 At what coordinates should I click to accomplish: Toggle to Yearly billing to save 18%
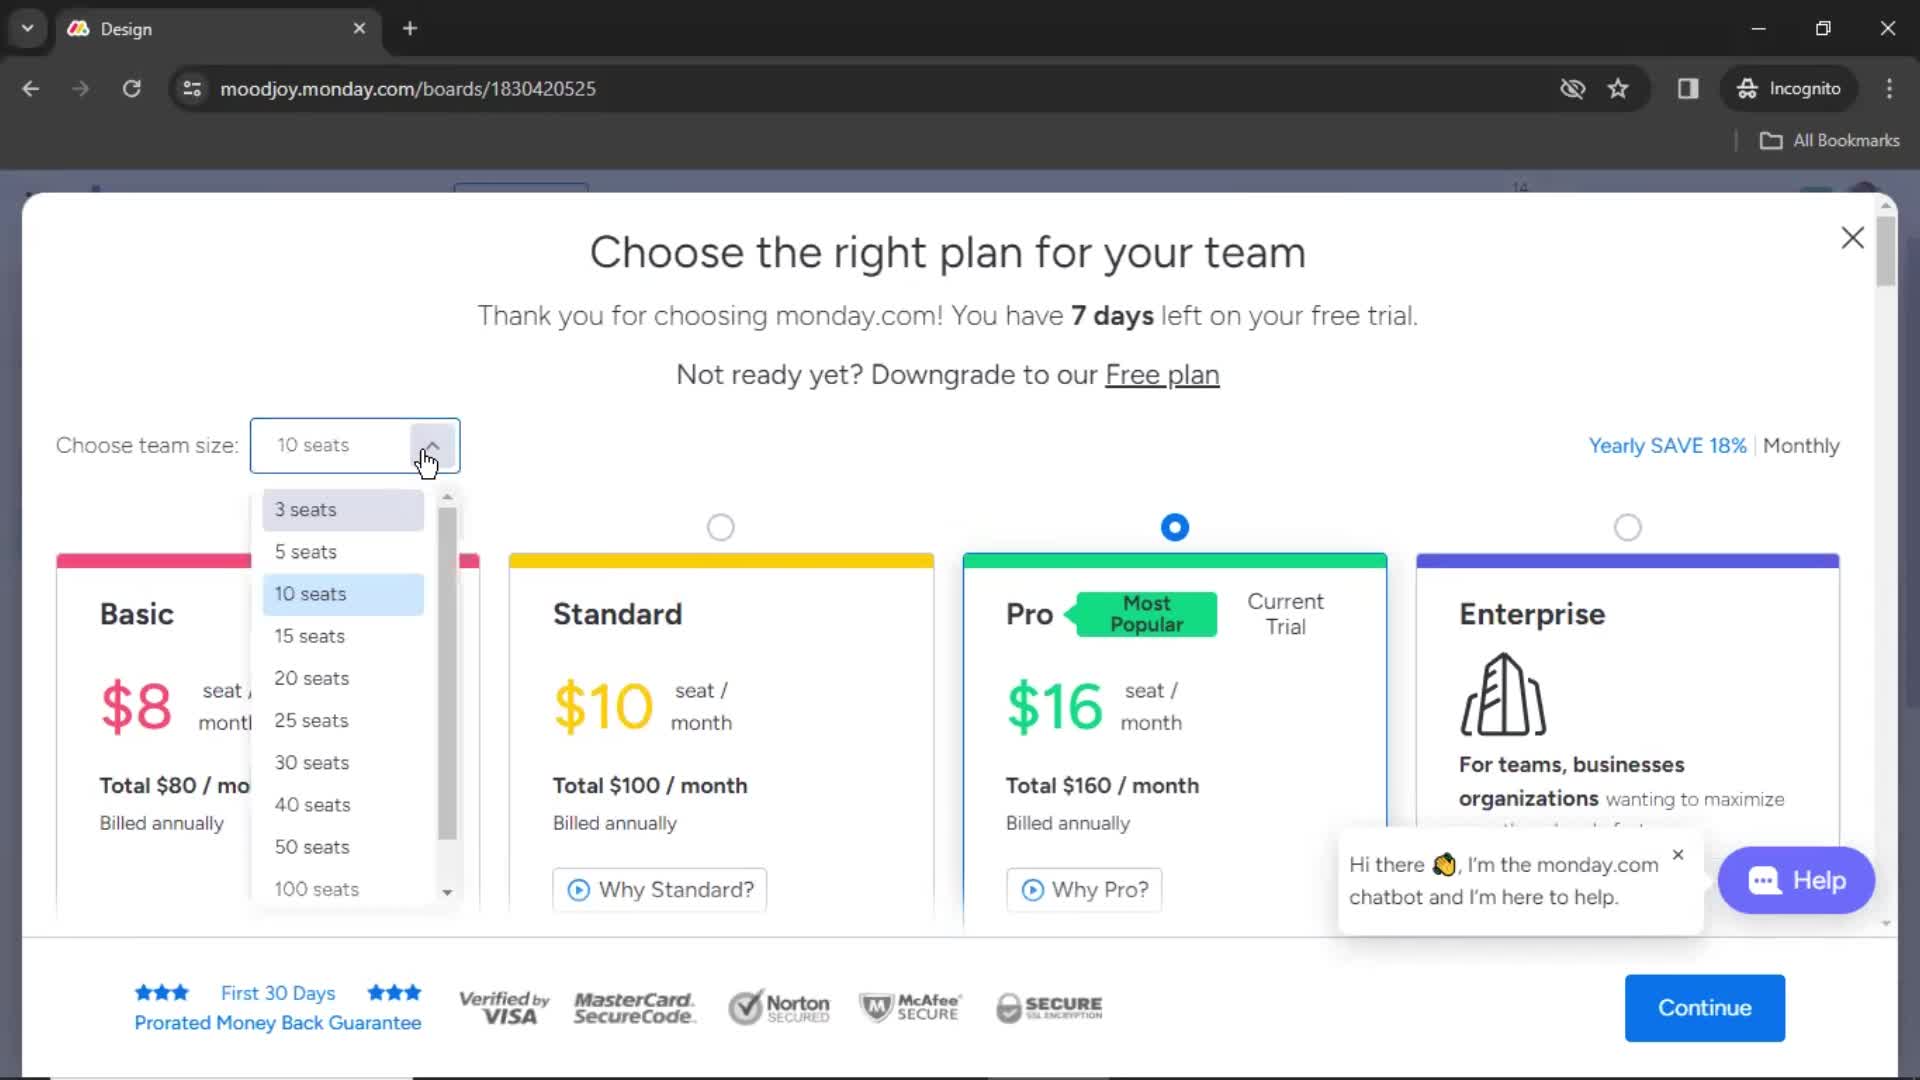point(1668,446)
